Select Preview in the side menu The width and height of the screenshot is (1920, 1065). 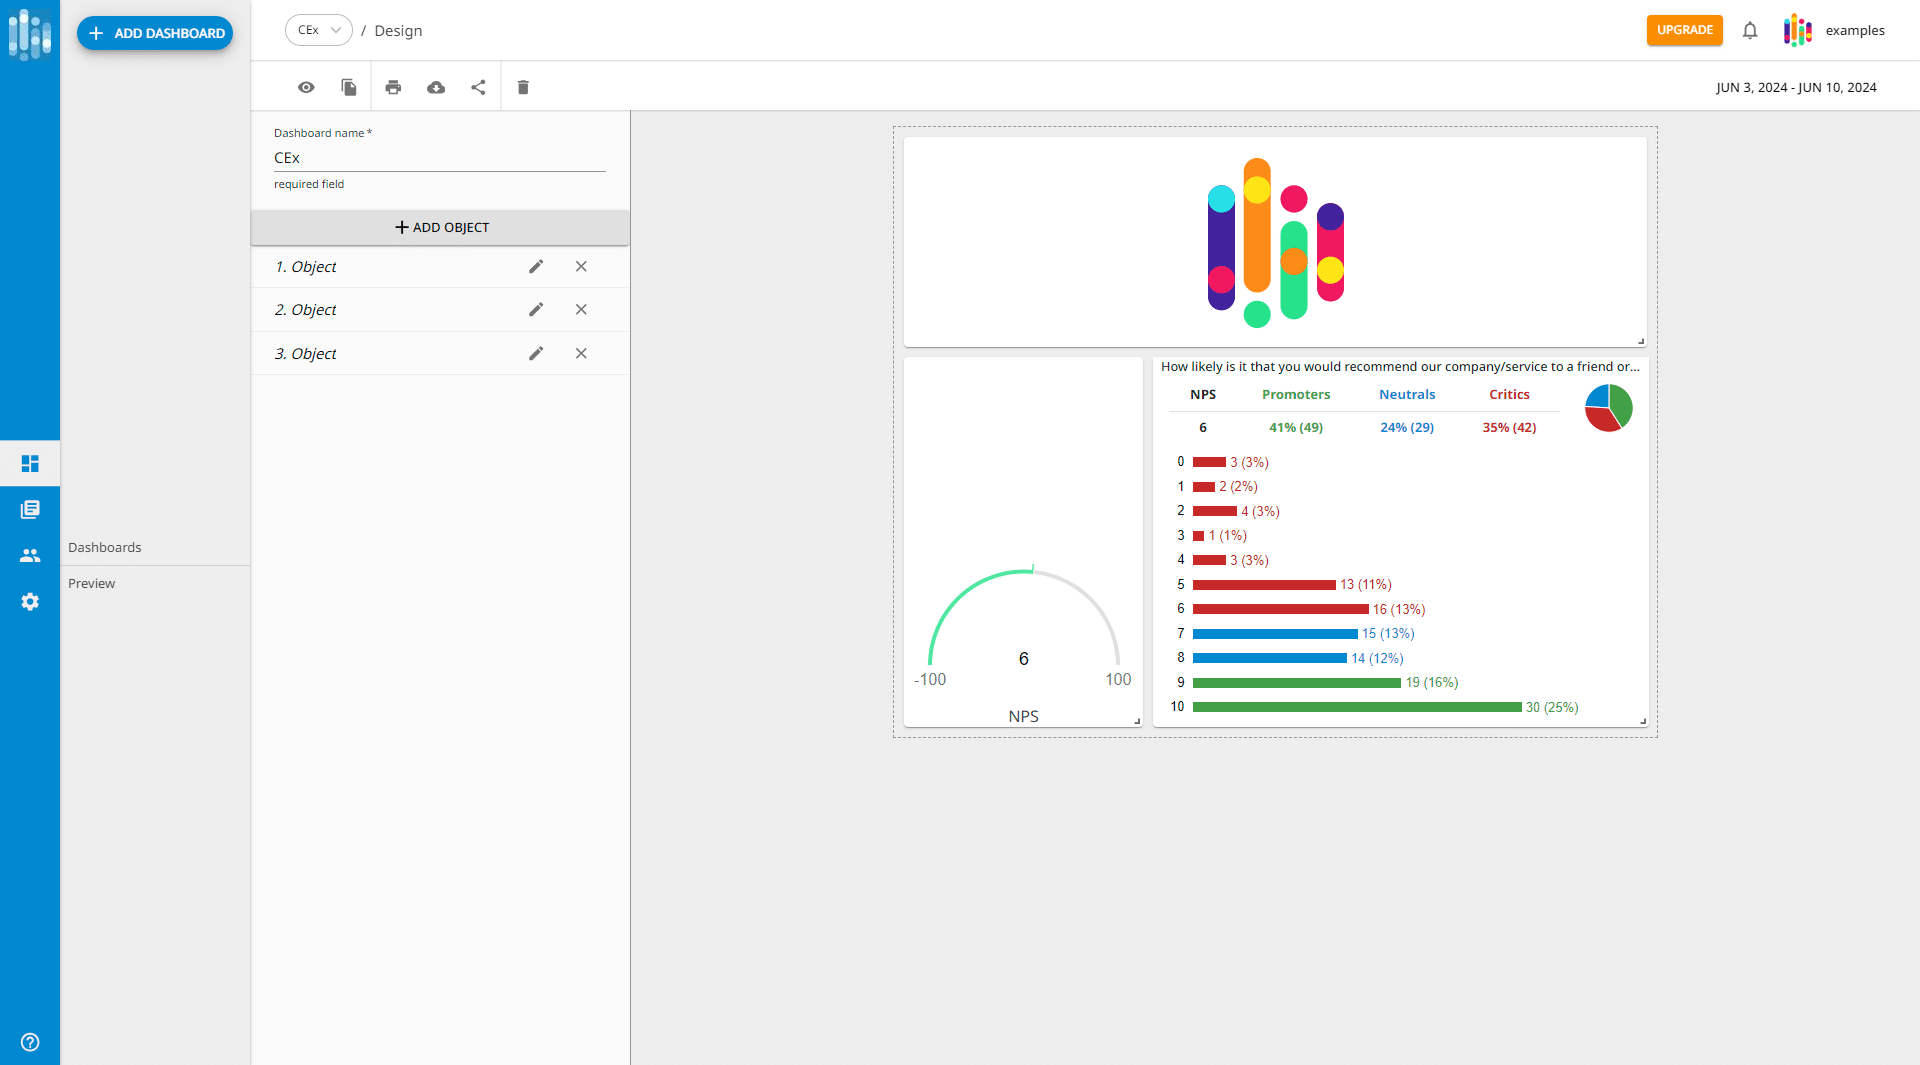tap(92, 584)
